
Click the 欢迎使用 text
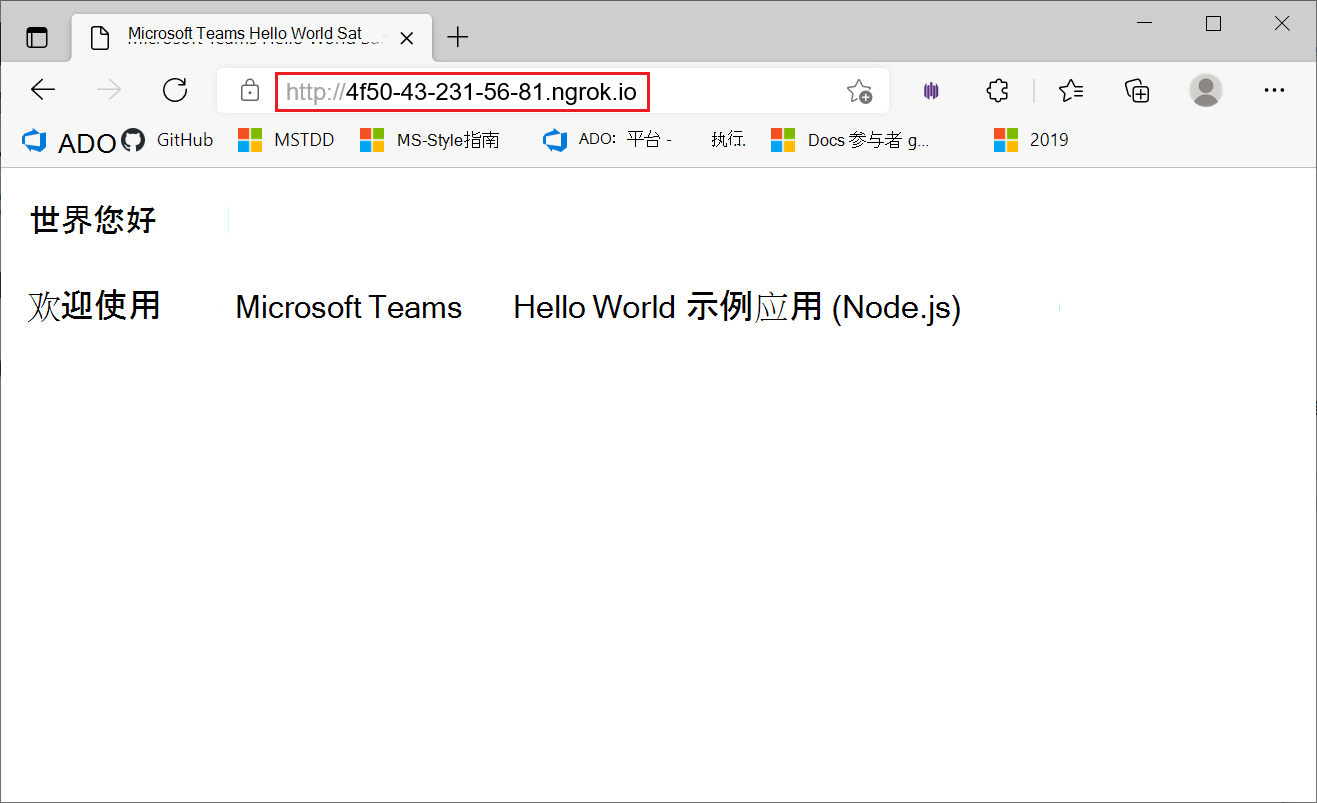coord(94,306)
